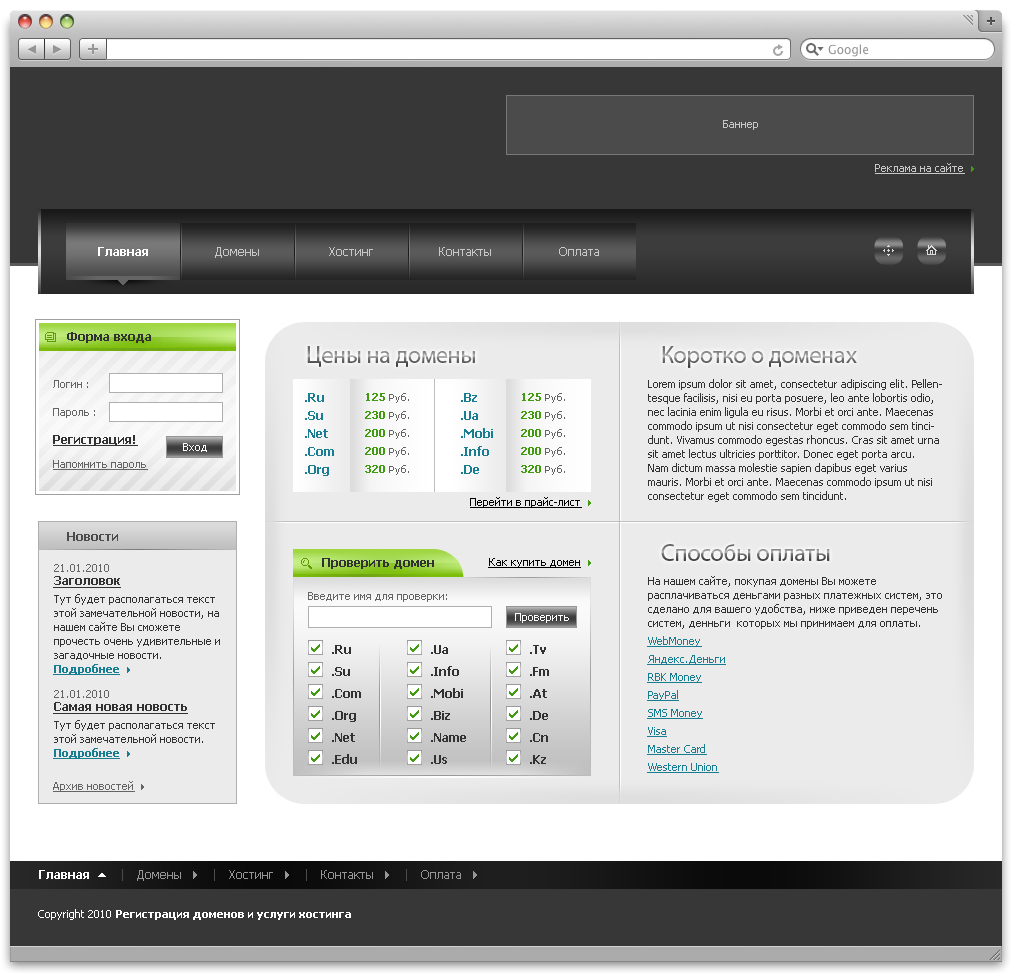
Task: Open a new tab with plus icon
Action: click(991, 21)
